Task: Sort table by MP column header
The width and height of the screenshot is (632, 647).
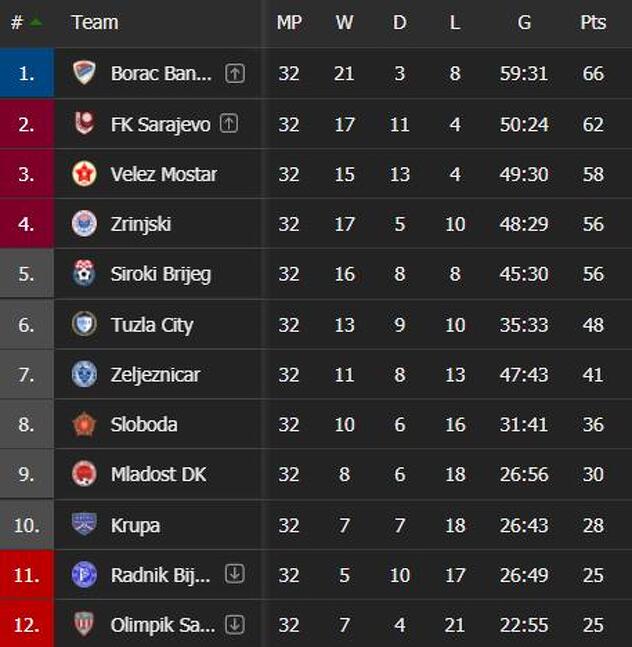Action: [x=289, y=22]
